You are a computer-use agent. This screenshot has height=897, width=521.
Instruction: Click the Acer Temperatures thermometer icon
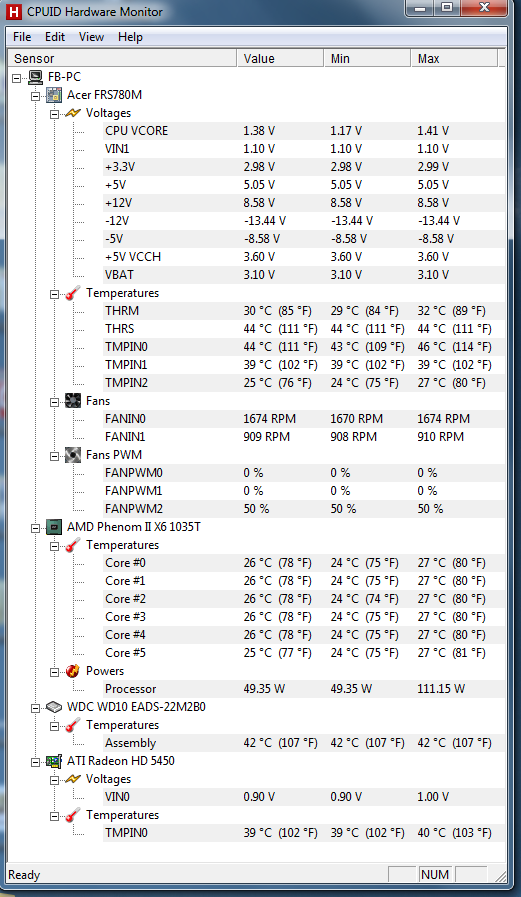tap(73, 293)
